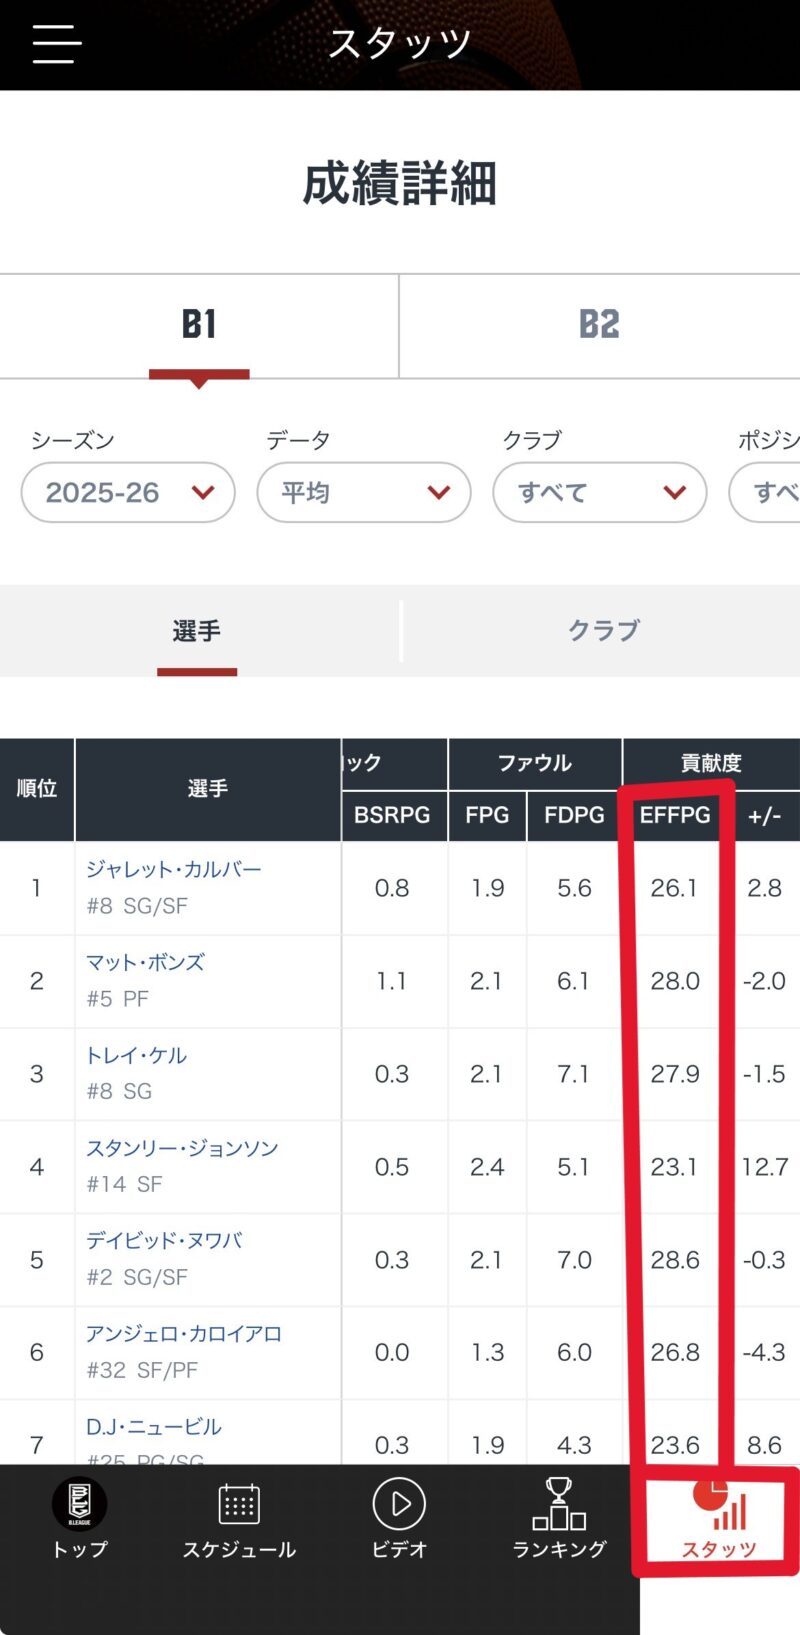This screenshot has height=1635, width=800.
Task: Select the クラブ clubs tab
Action: point(603,631)
